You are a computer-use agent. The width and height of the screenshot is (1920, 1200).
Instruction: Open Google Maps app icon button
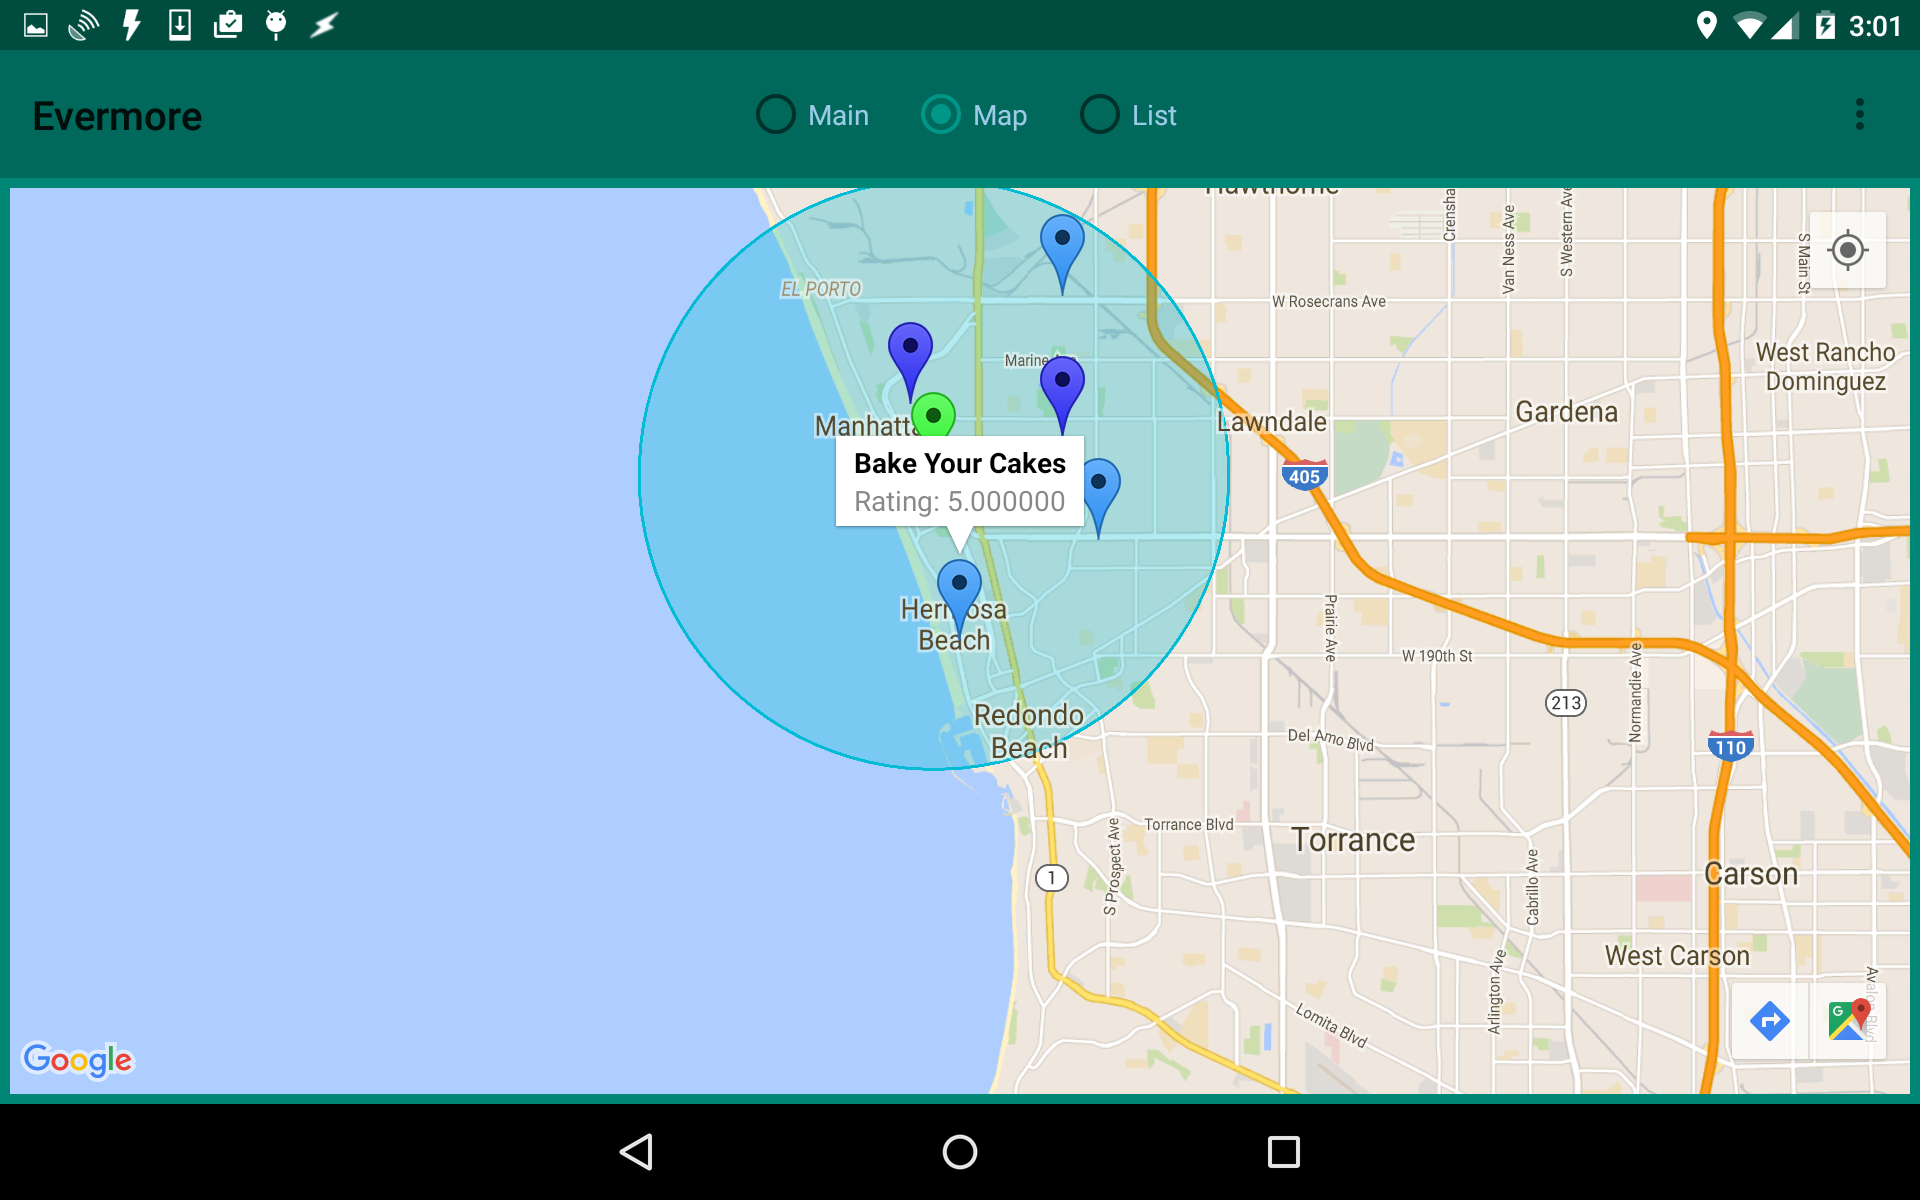(1848, 1021)
